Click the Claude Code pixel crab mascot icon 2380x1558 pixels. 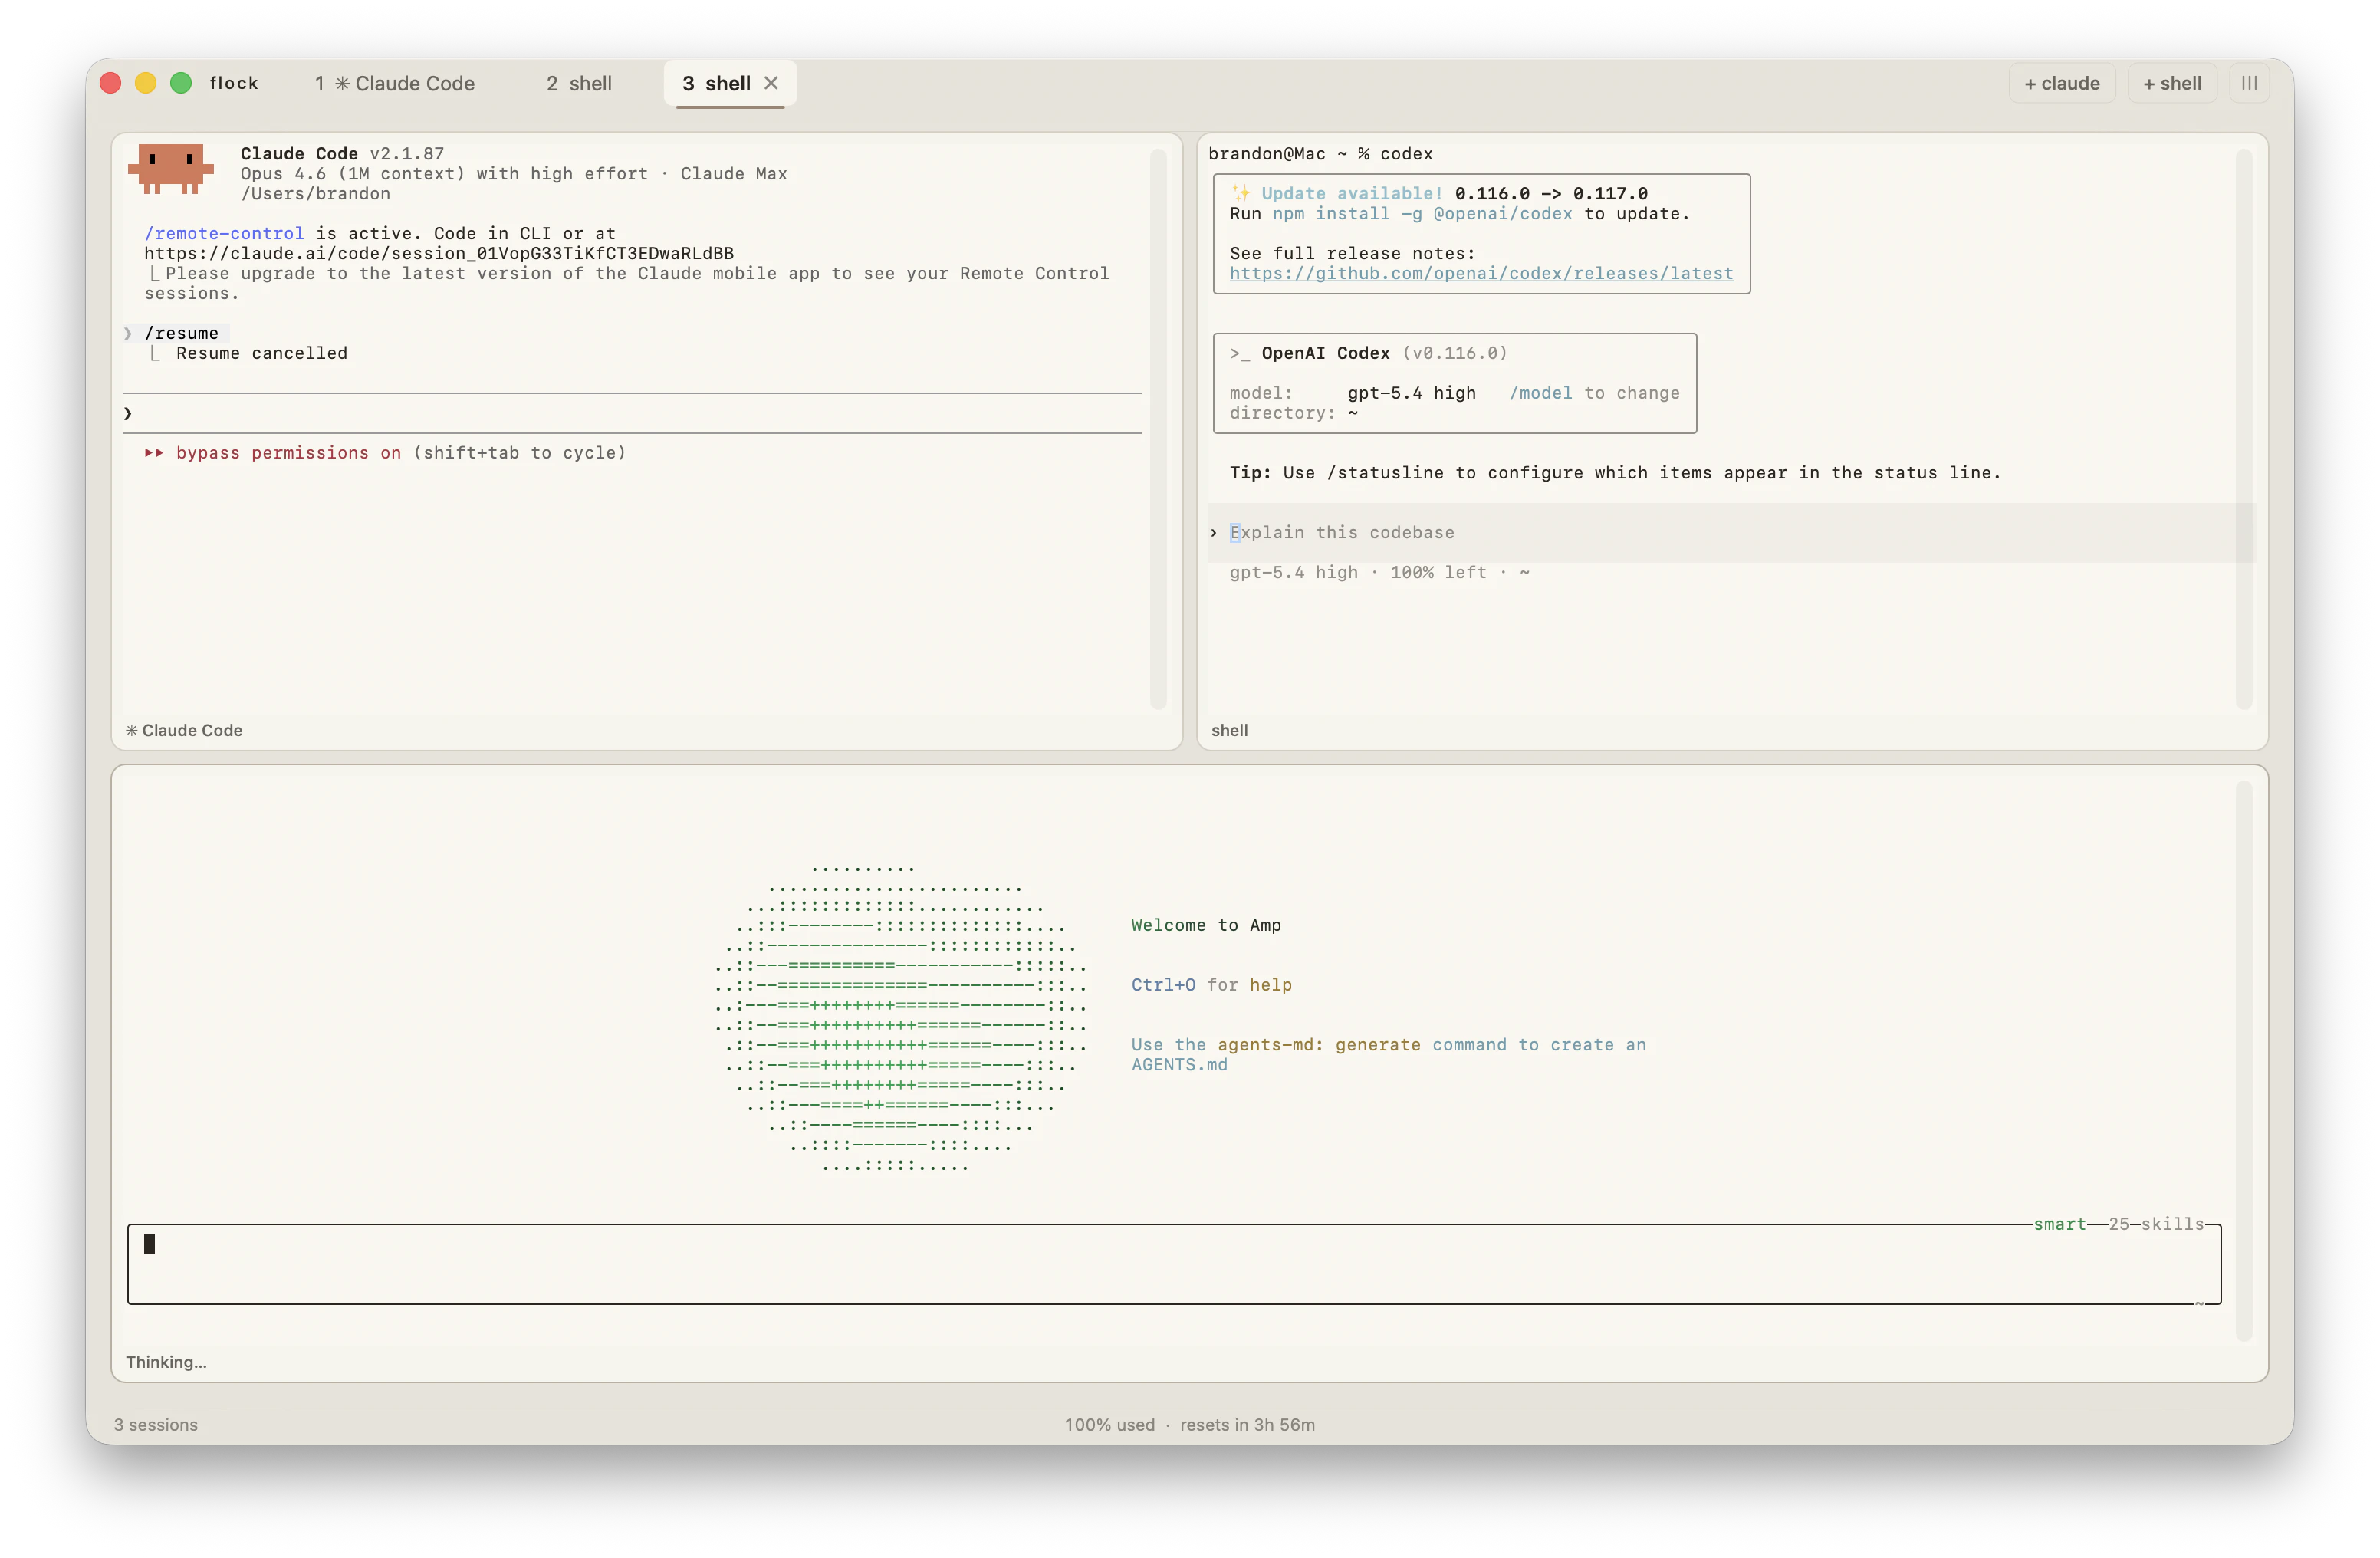click(x=171, y=168)
